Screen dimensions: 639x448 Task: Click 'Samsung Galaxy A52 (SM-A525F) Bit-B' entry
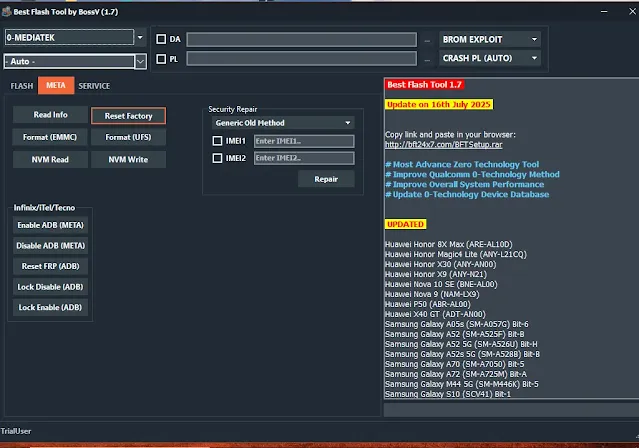coord(455,334)
